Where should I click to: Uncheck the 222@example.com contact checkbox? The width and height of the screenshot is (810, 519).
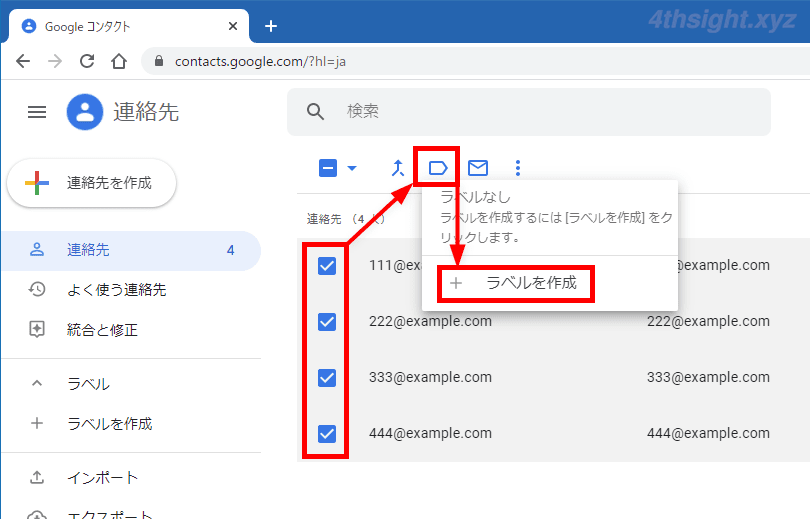pos(327,322)
